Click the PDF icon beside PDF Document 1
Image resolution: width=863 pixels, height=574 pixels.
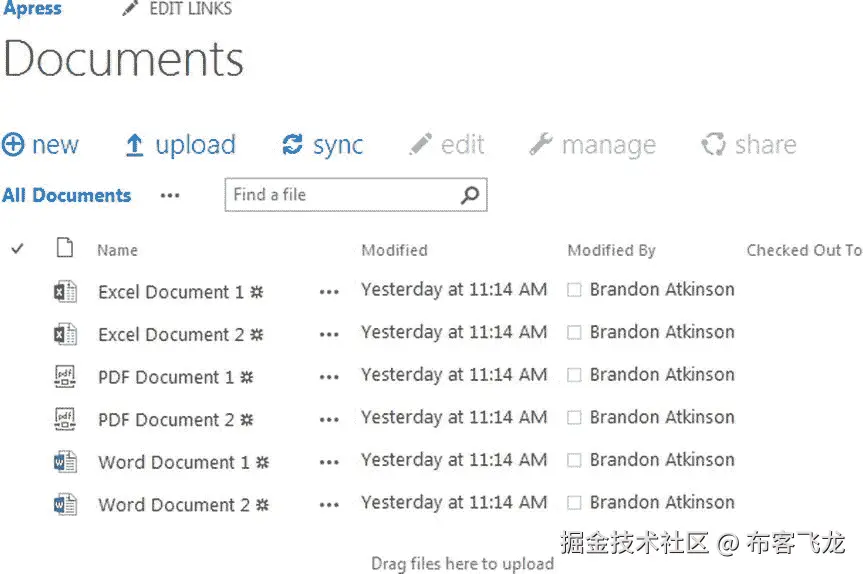[x=65, y=377]
